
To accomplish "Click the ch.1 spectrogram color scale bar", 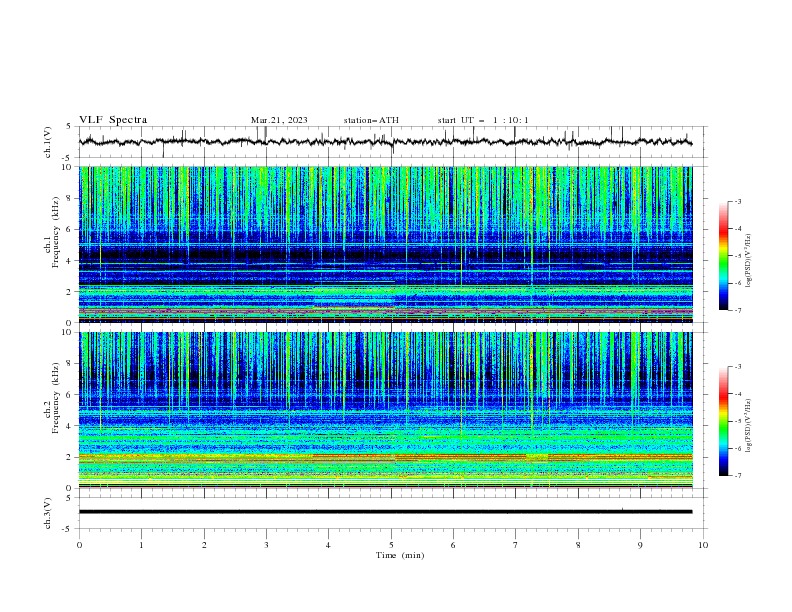I will [x=723, y=256].
